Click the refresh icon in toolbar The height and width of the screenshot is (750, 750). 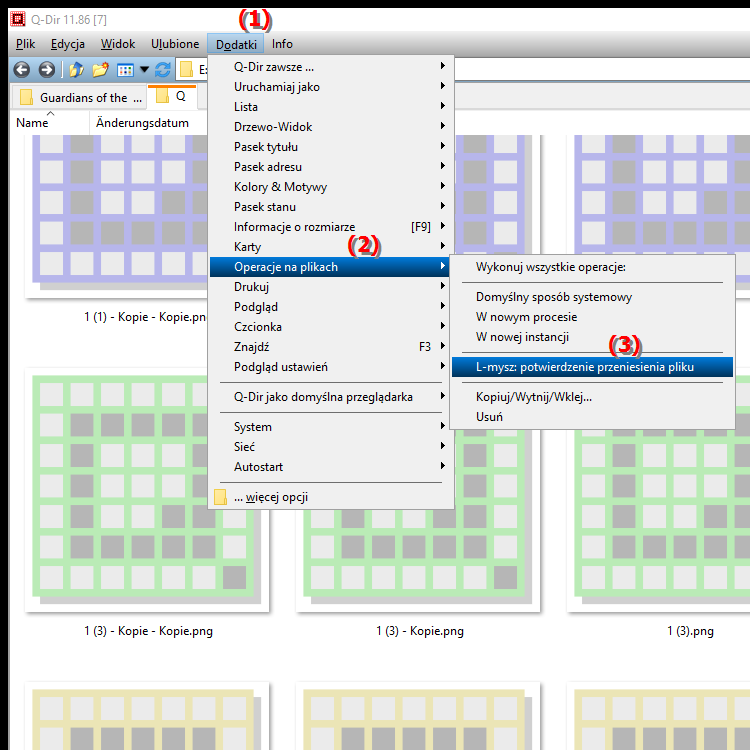coord(163,70)
